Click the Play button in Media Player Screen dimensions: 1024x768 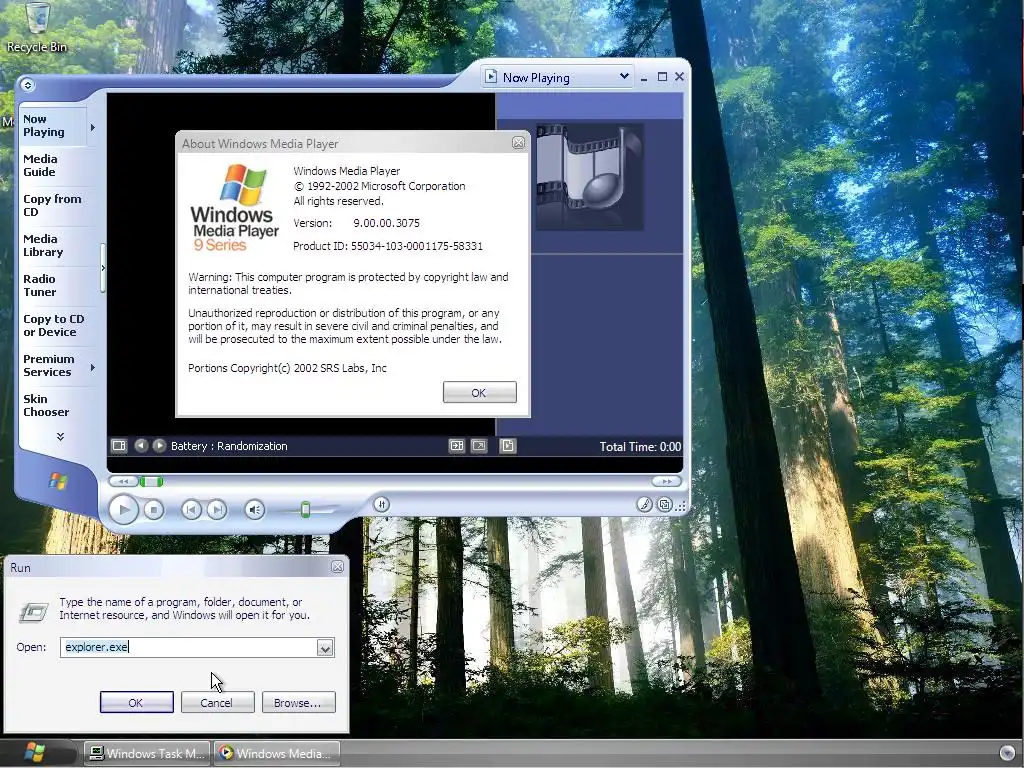pyautogui.click(x=123, y=509)
